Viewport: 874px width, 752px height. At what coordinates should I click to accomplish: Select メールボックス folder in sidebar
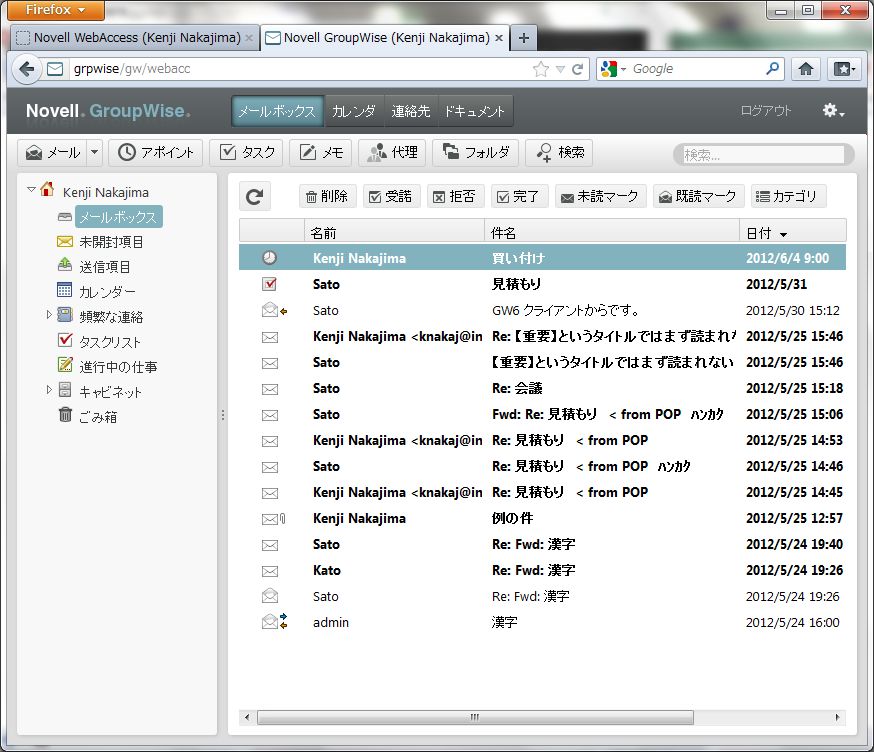(118, 217)
